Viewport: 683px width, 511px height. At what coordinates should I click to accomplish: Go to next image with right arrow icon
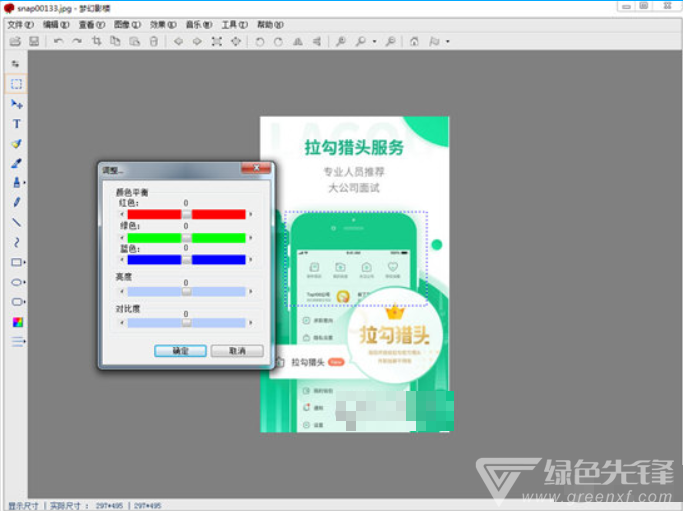(197, 41)
